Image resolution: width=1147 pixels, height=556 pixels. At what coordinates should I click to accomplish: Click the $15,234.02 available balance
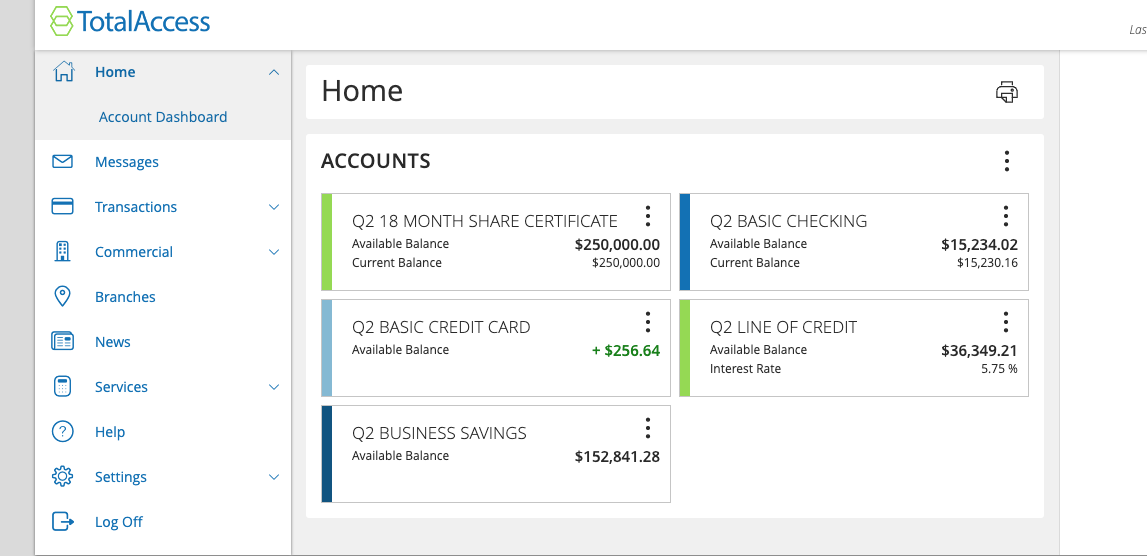click(x=979, y=245)
